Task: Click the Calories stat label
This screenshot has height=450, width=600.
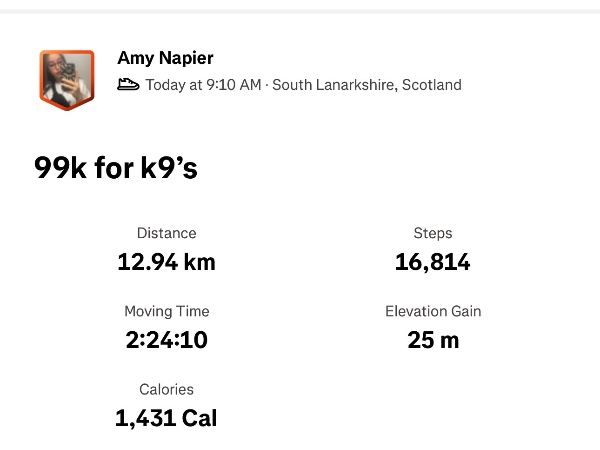Action: 166,389
